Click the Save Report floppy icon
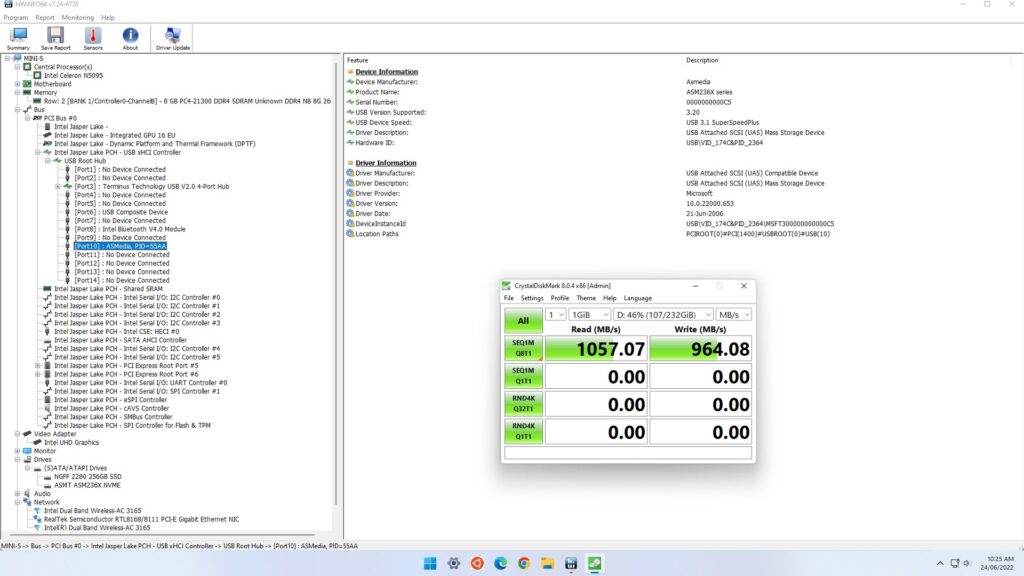Viewport: 1024px width, 576px height. [x=55, y=38]
